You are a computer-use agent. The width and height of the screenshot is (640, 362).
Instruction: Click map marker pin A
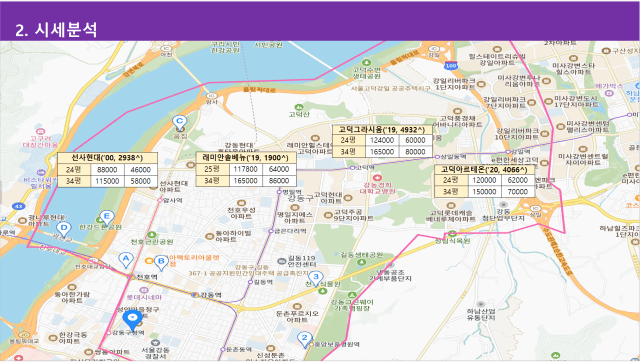pyautogui.click(x=126, y=259)
